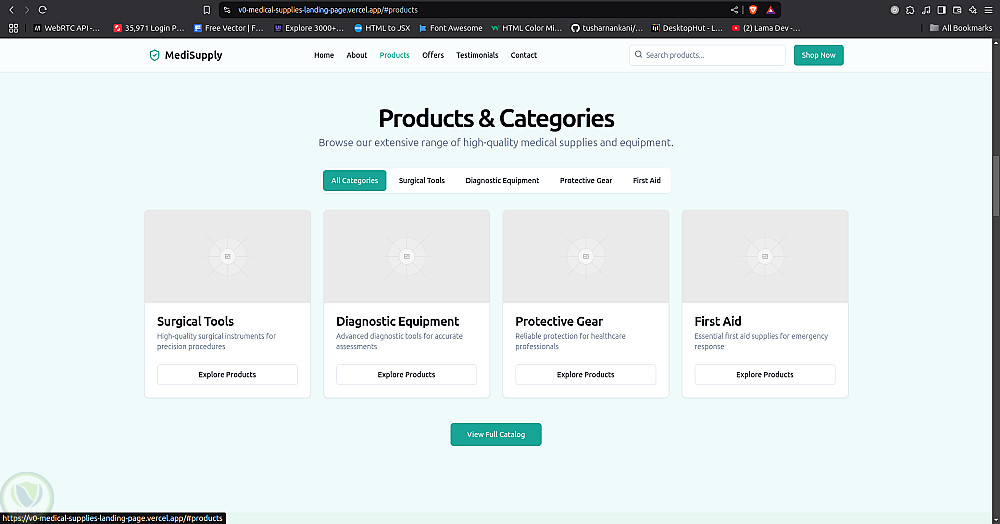Open Brave Rewards triangle icon
The image size is (1000, 524).
(770, 10)
